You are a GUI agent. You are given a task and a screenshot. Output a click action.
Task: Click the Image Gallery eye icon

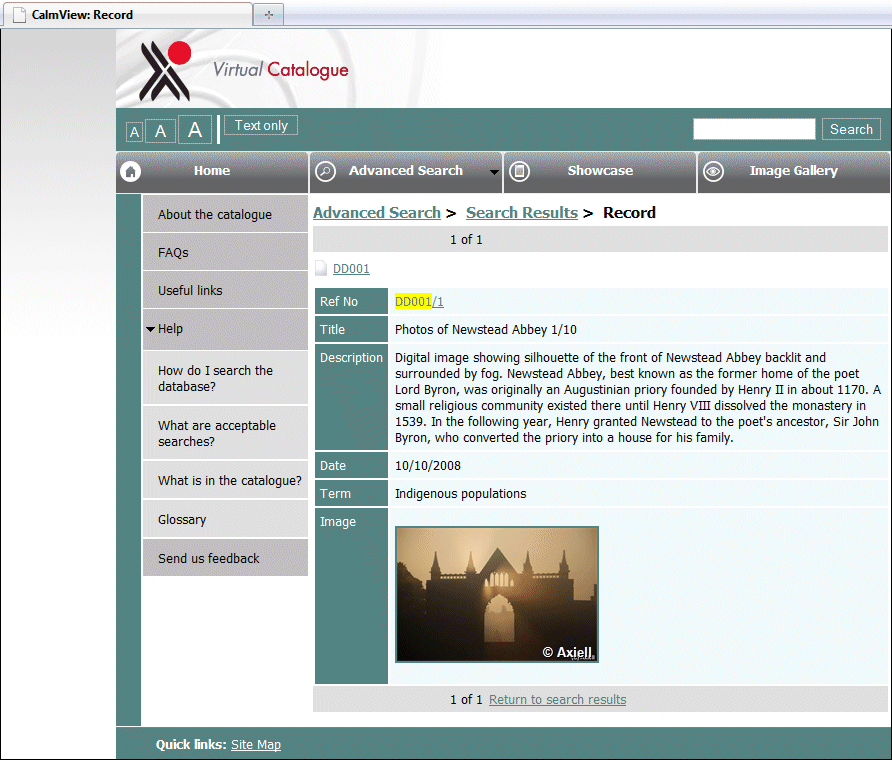[x=713, y=172]
